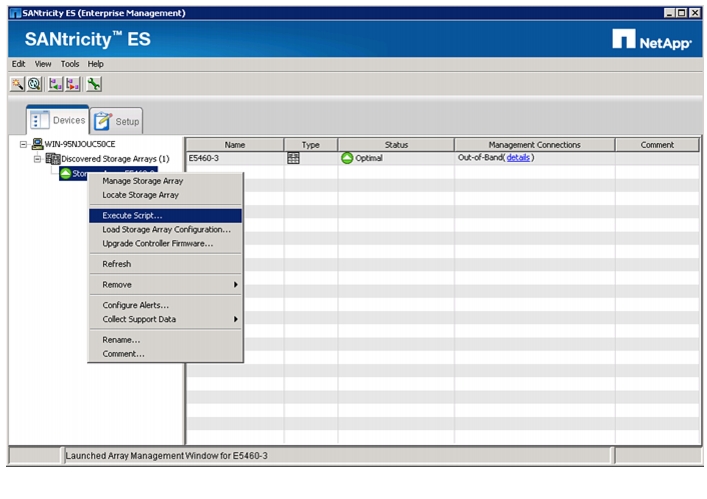The image size is (707, 499).
Task: Switch to the Devices tab
Action: click(x=58, y=120)
